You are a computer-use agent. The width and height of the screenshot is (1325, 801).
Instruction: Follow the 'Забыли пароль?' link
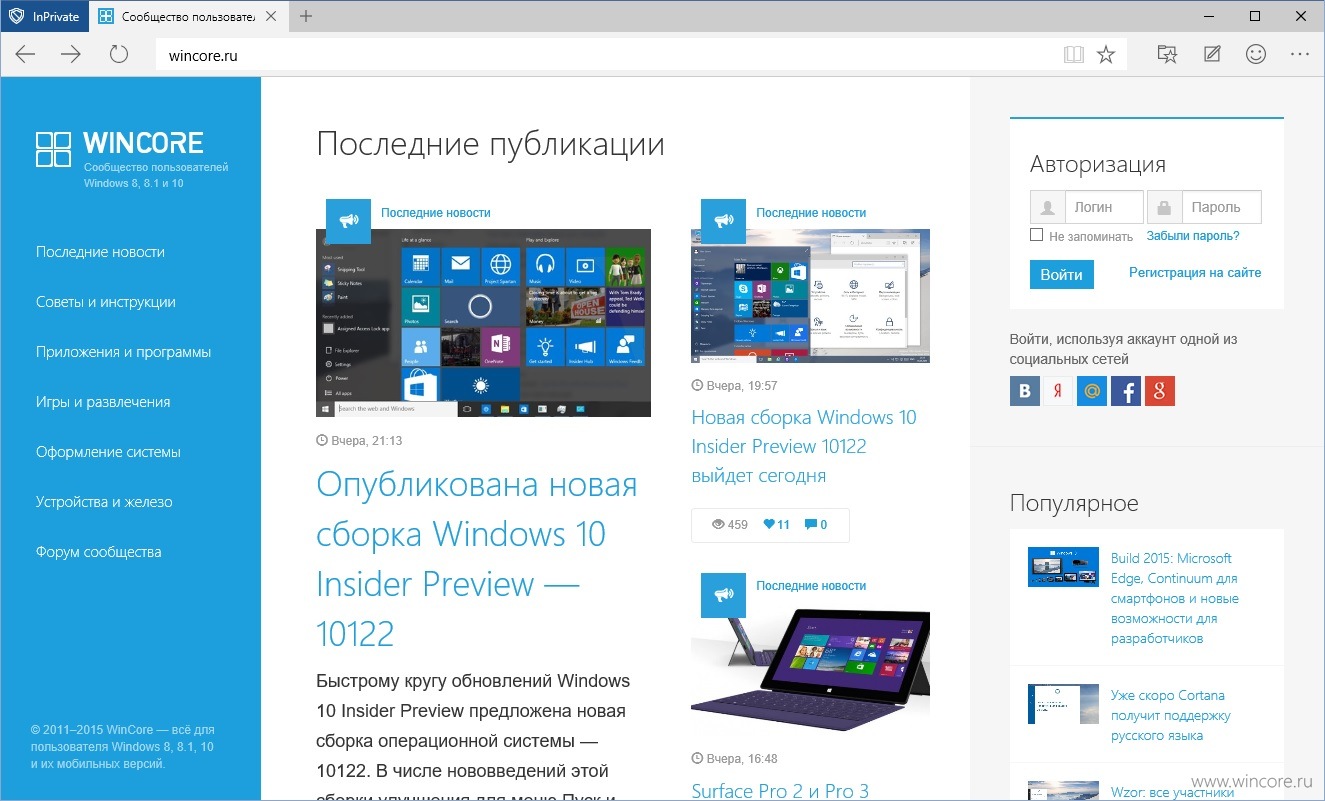pyautogui.click(x=1193, y=236)
